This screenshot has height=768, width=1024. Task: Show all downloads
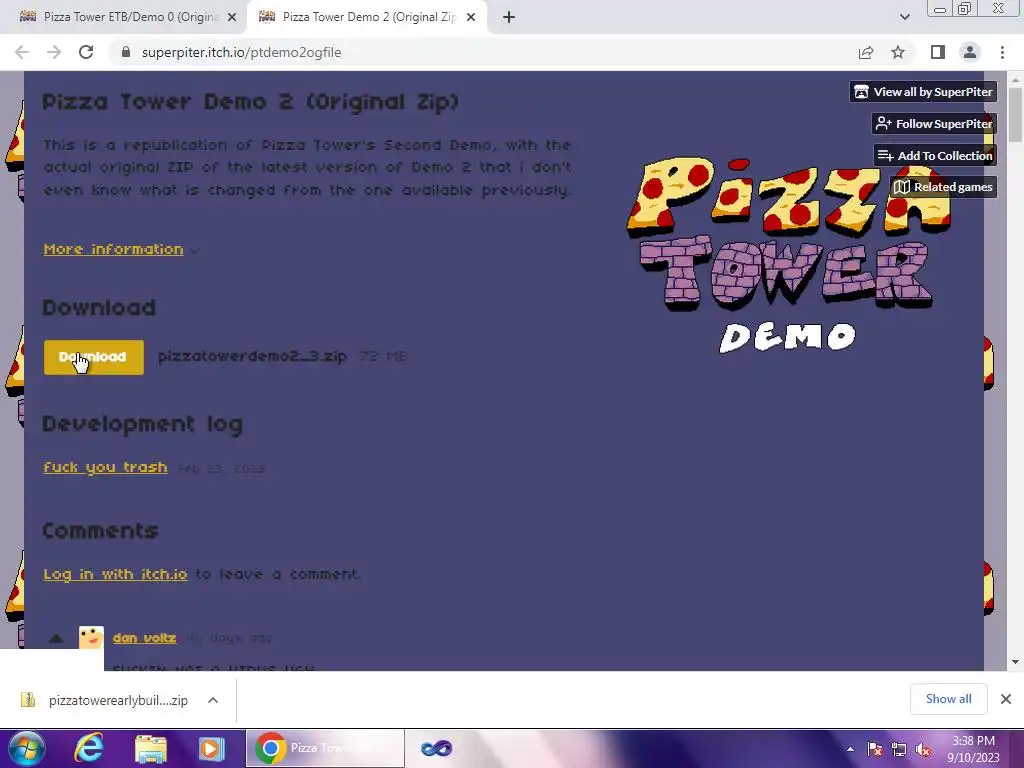948,699
